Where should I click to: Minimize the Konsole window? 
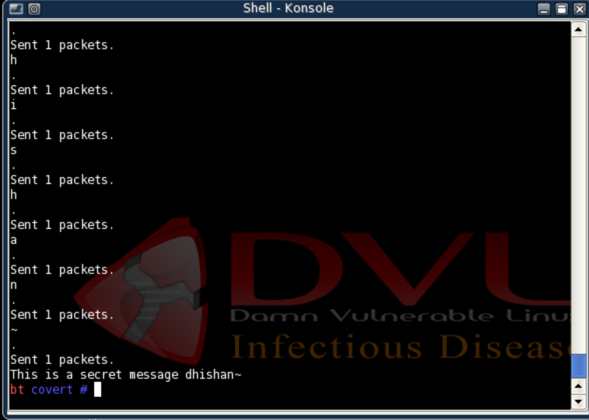544,9
